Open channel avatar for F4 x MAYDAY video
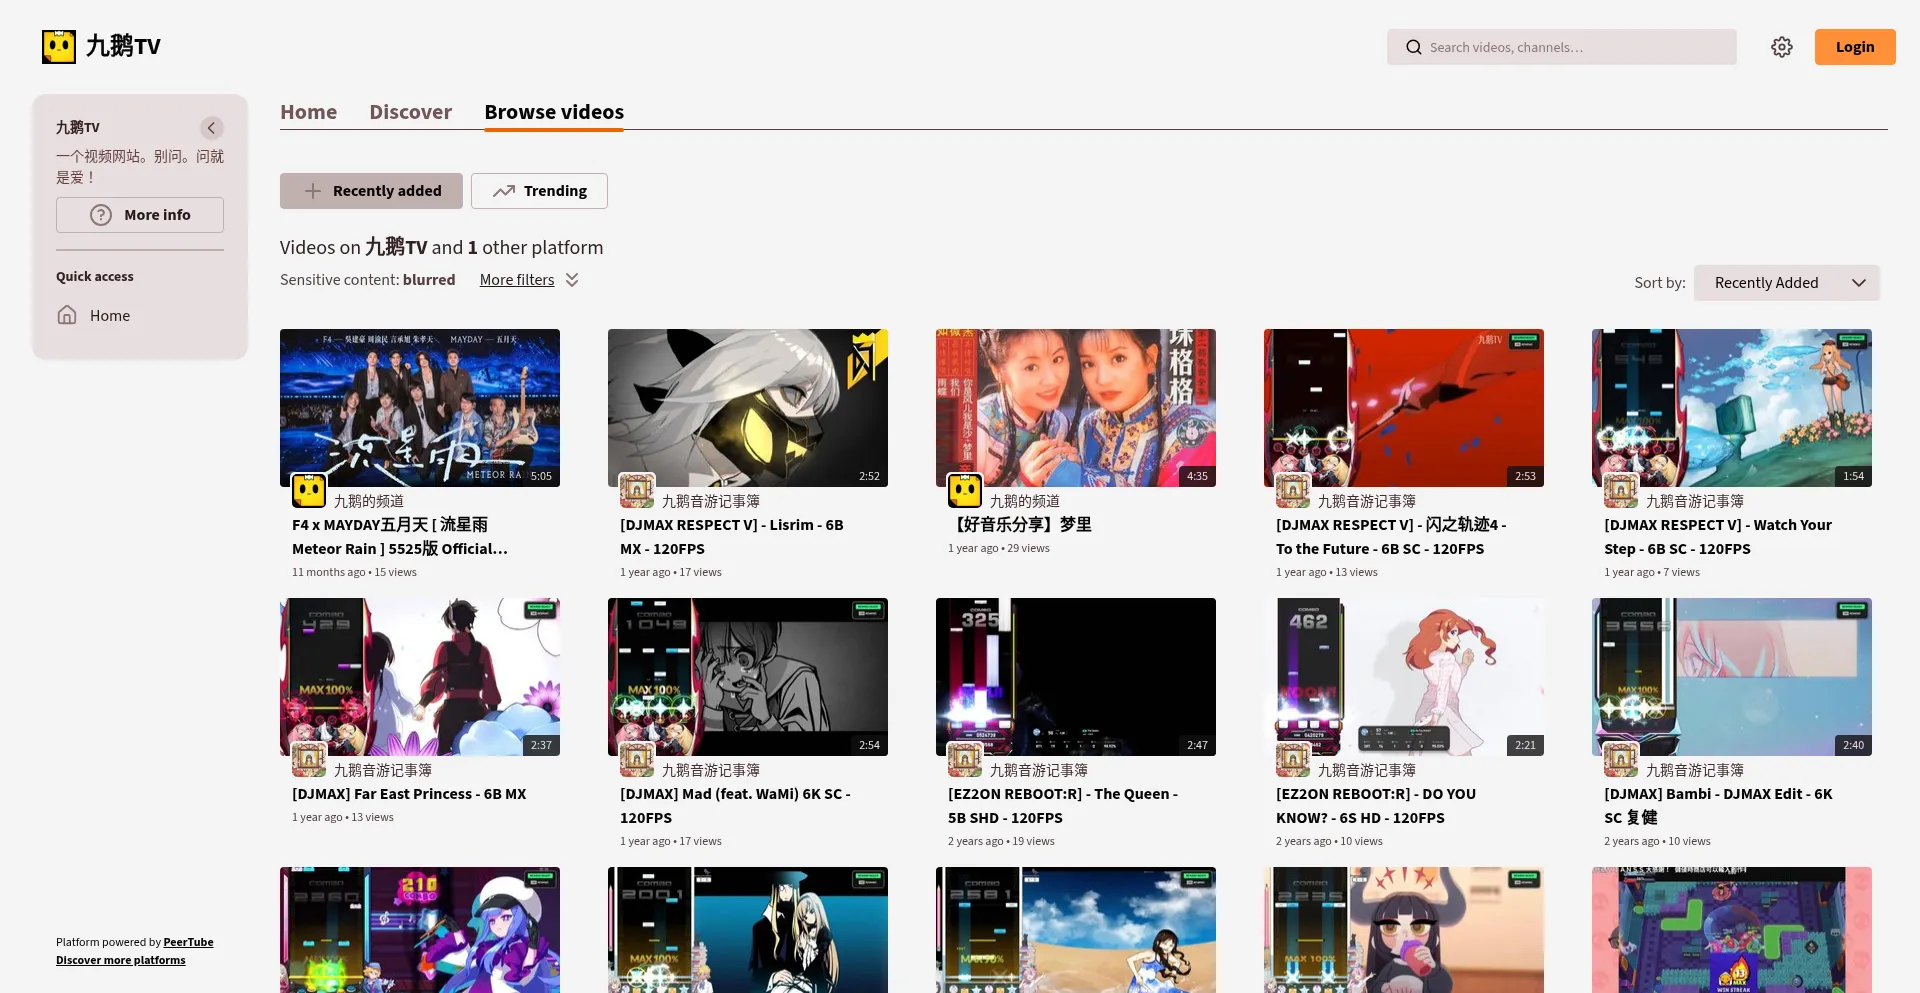 click(x=309, y=490)
